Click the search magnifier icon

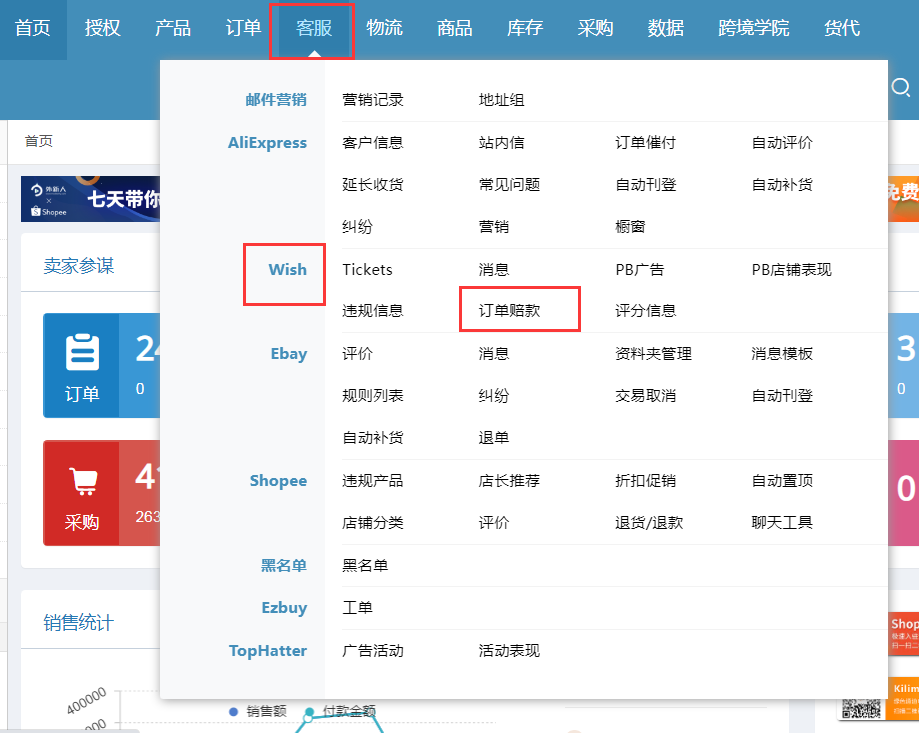click(x=901, y=88)
